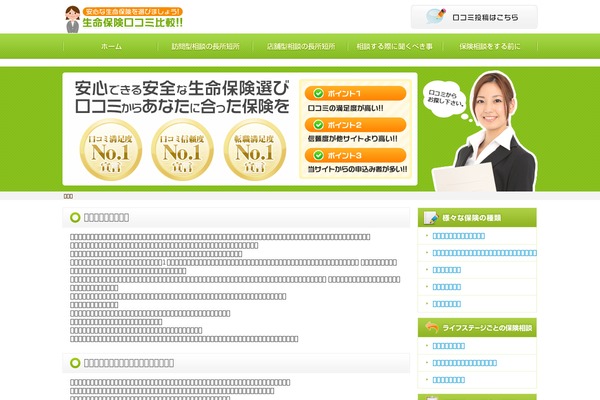
Task: Click the 転職満足度 No.1 gold medal
Action: (254, 150)
